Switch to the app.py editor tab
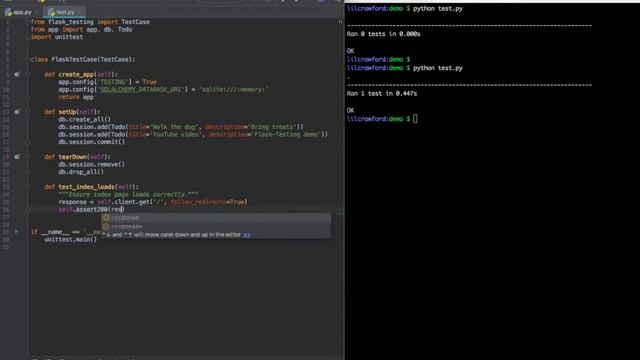This screenshot has height=360, width=640. pos(19,12)
